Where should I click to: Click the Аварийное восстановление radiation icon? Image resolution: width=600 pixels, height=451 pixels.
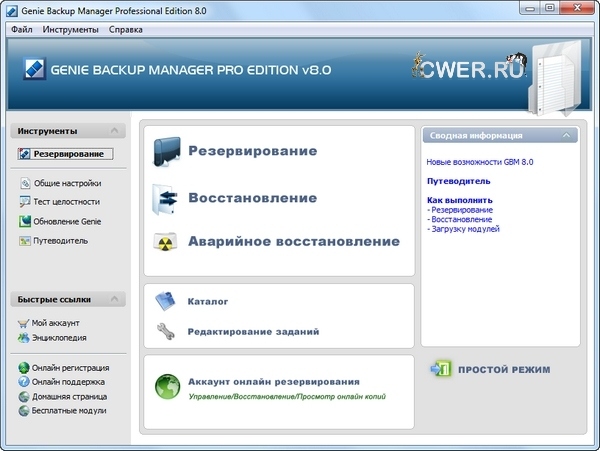166,241
